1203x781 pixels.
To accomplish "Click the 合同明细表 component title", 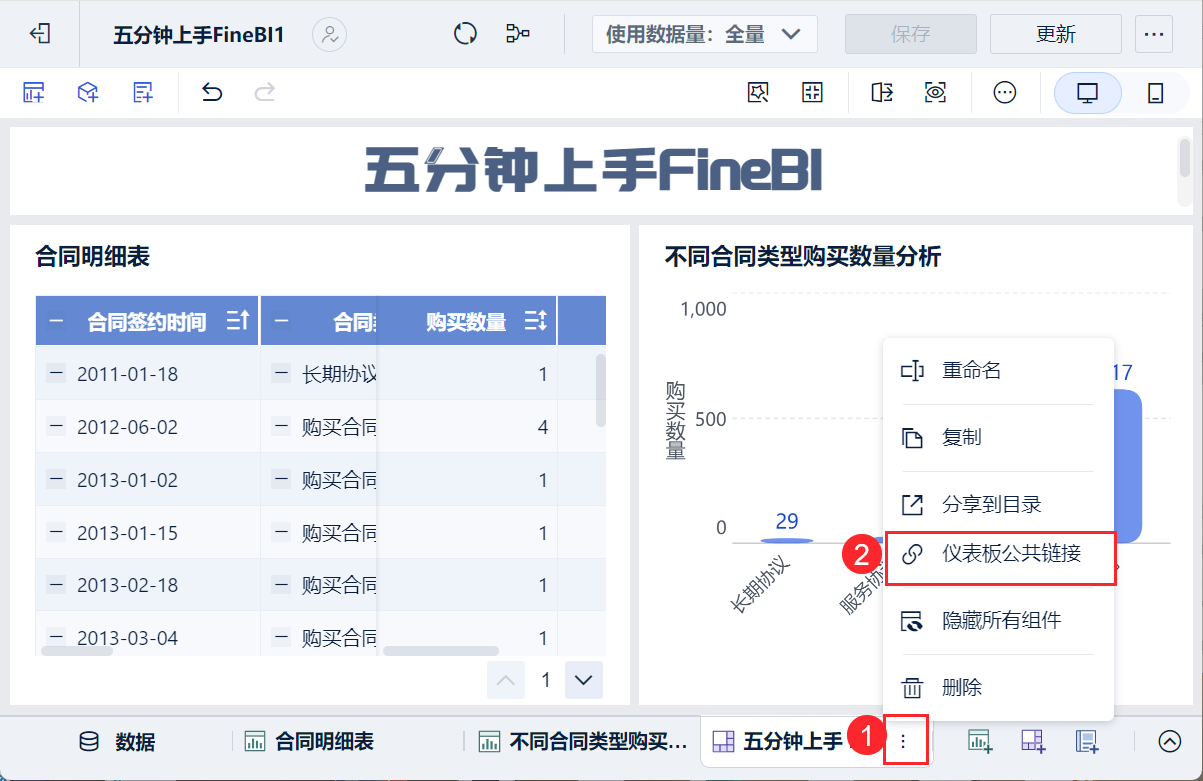I will coord(92,257).
